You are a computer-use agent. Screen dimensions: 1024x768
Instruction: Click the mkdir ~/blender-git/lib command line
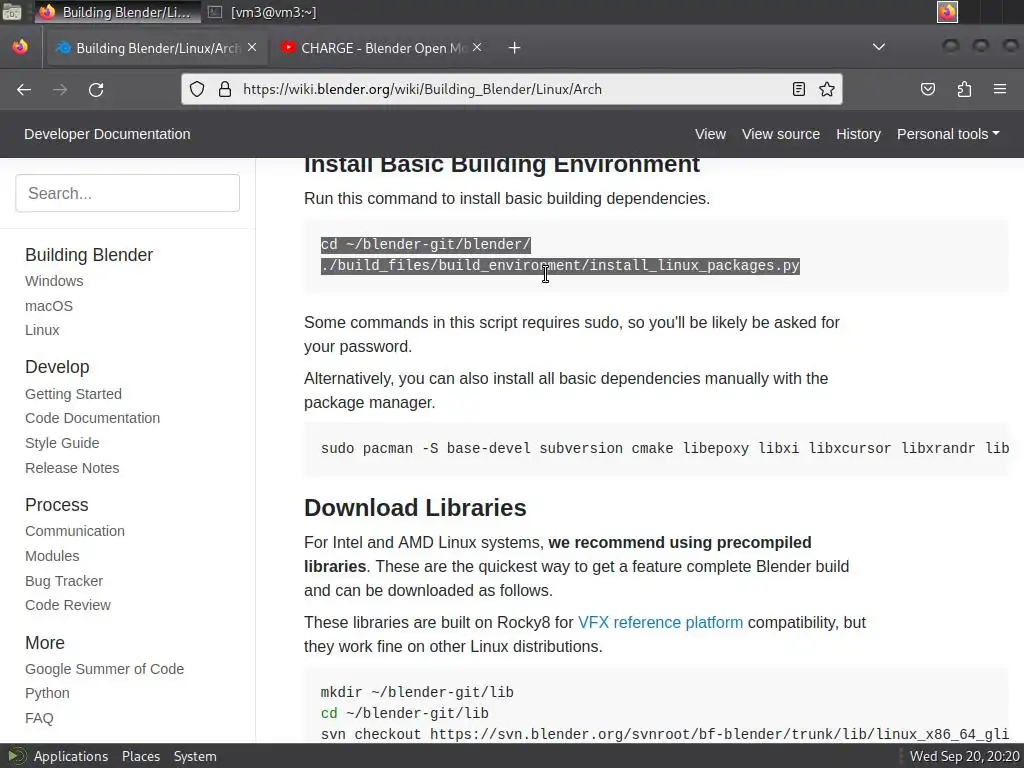(417, 692)
